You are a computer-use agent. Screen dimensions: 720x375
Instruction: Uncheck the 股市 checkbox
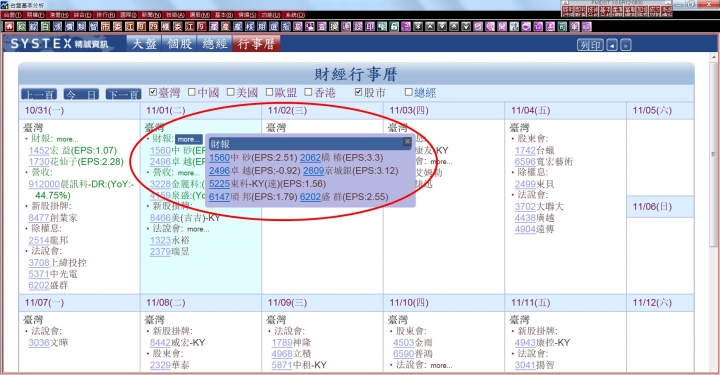point(359,92)
